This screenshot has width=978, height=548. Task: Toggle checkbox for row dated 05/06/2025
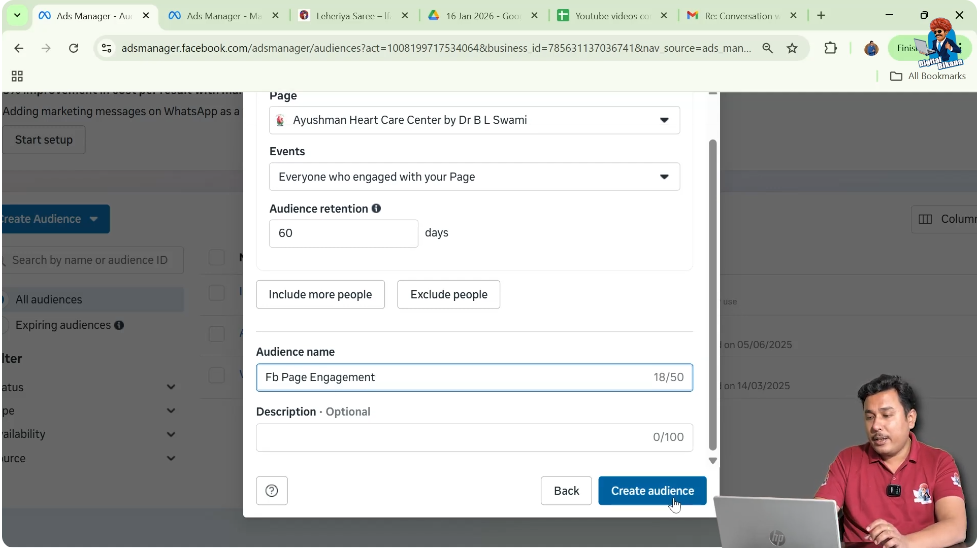216,334
